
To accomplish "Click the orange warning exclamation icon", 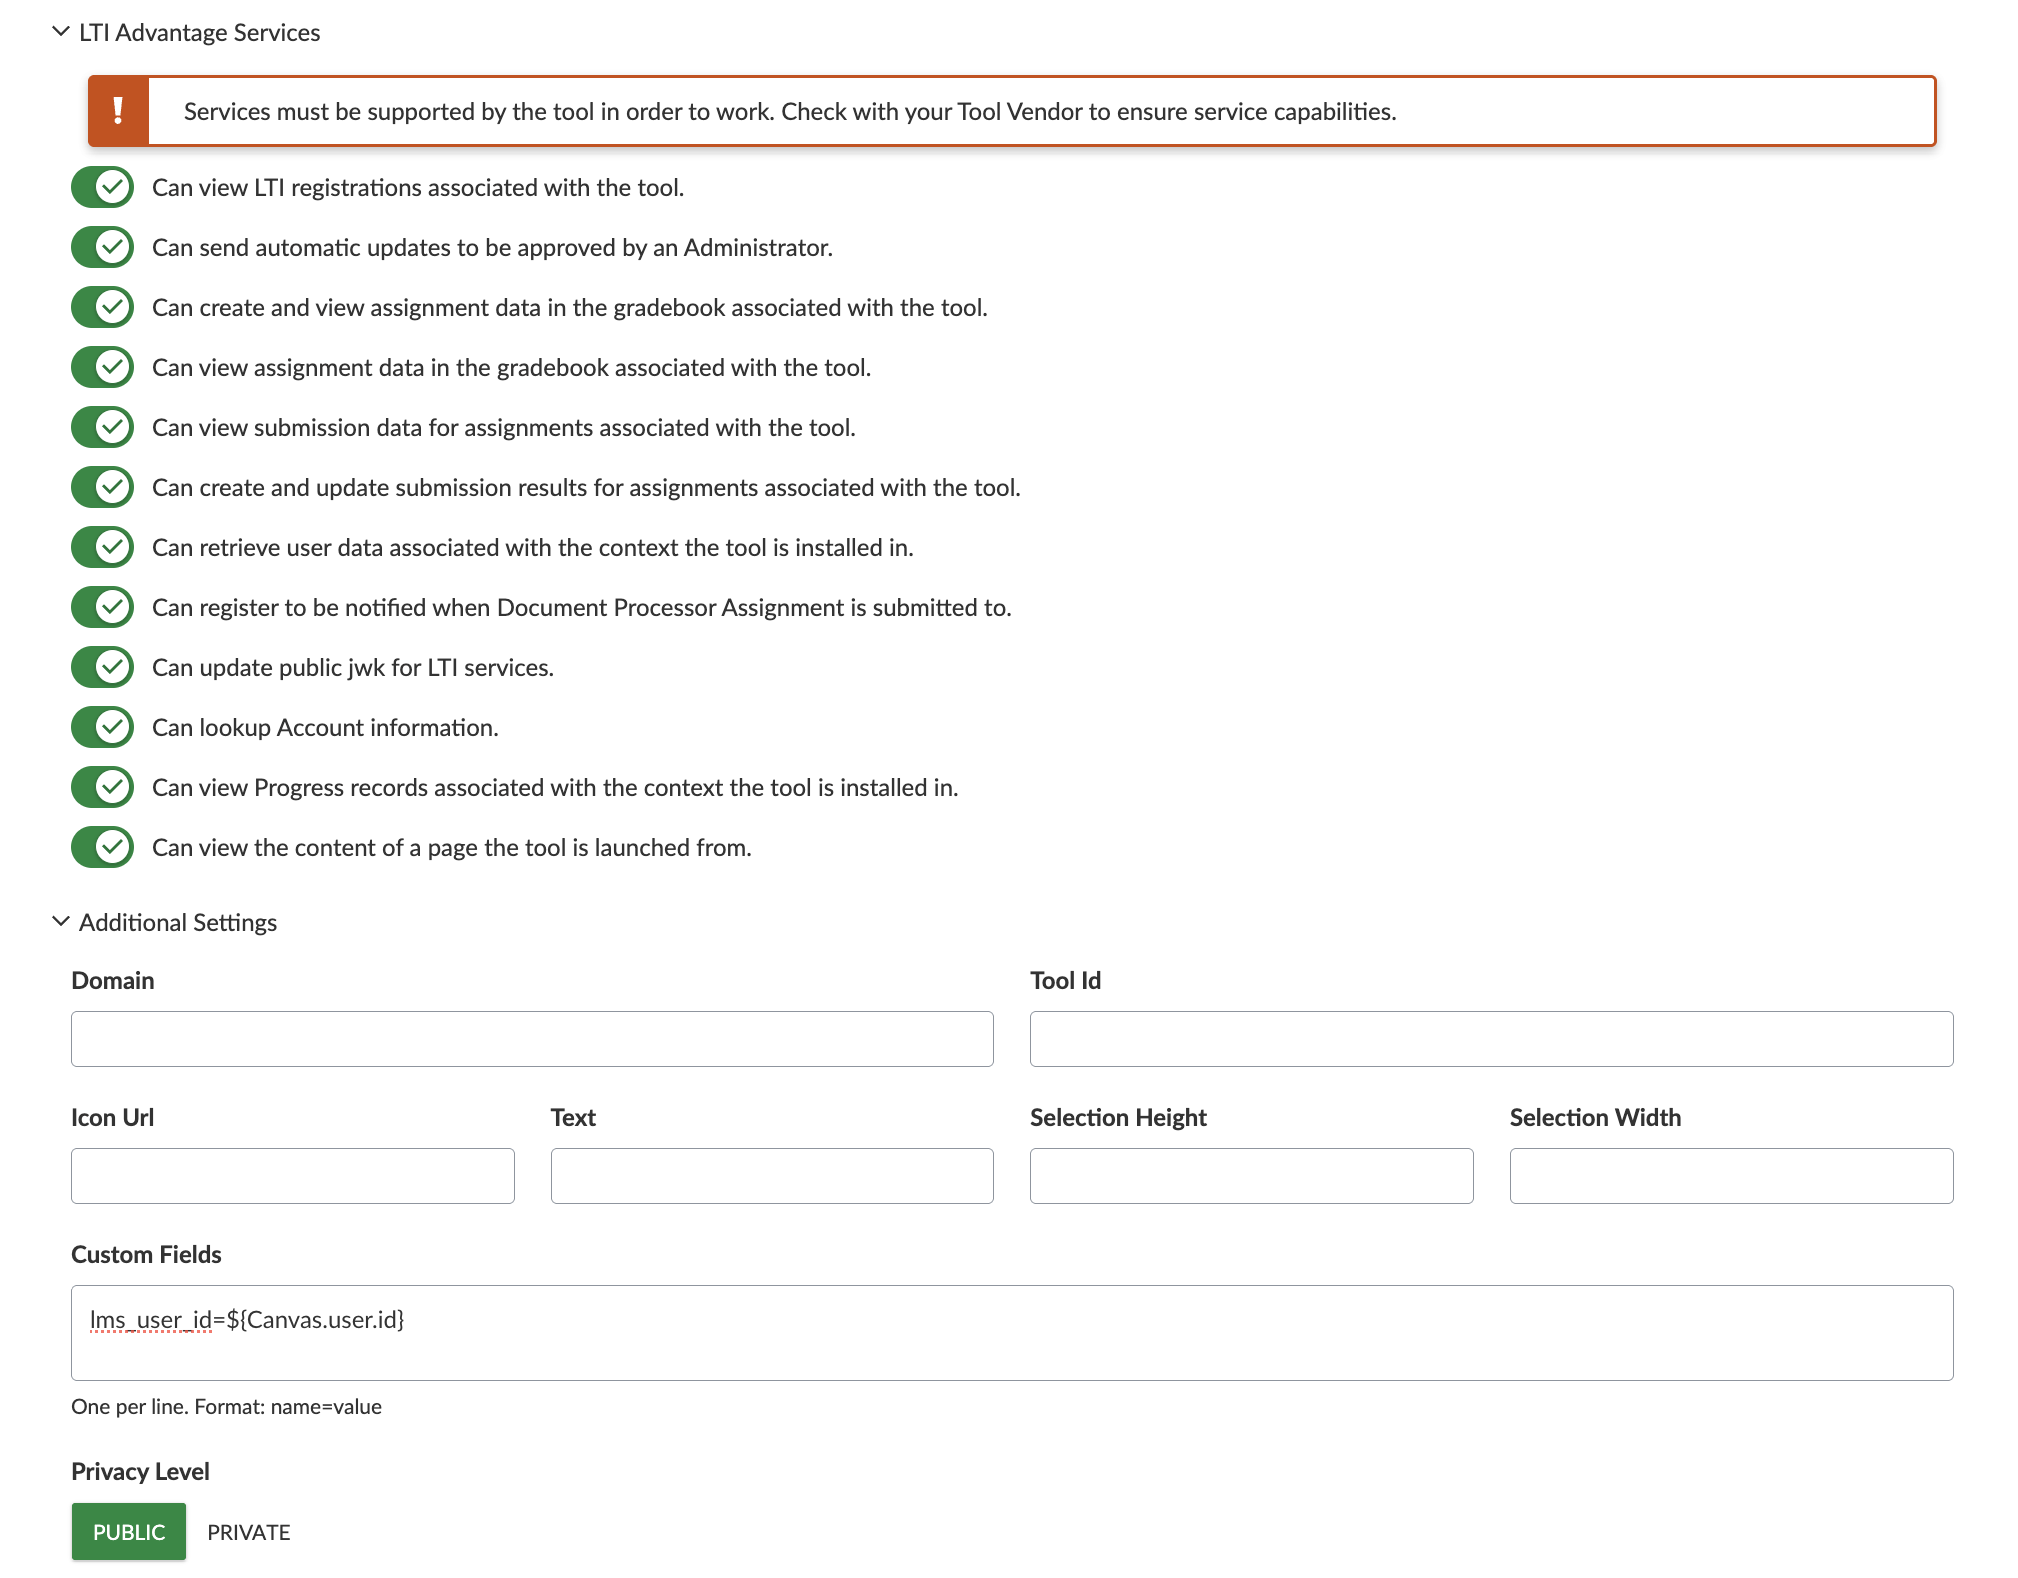I will [x=118, y=111].
